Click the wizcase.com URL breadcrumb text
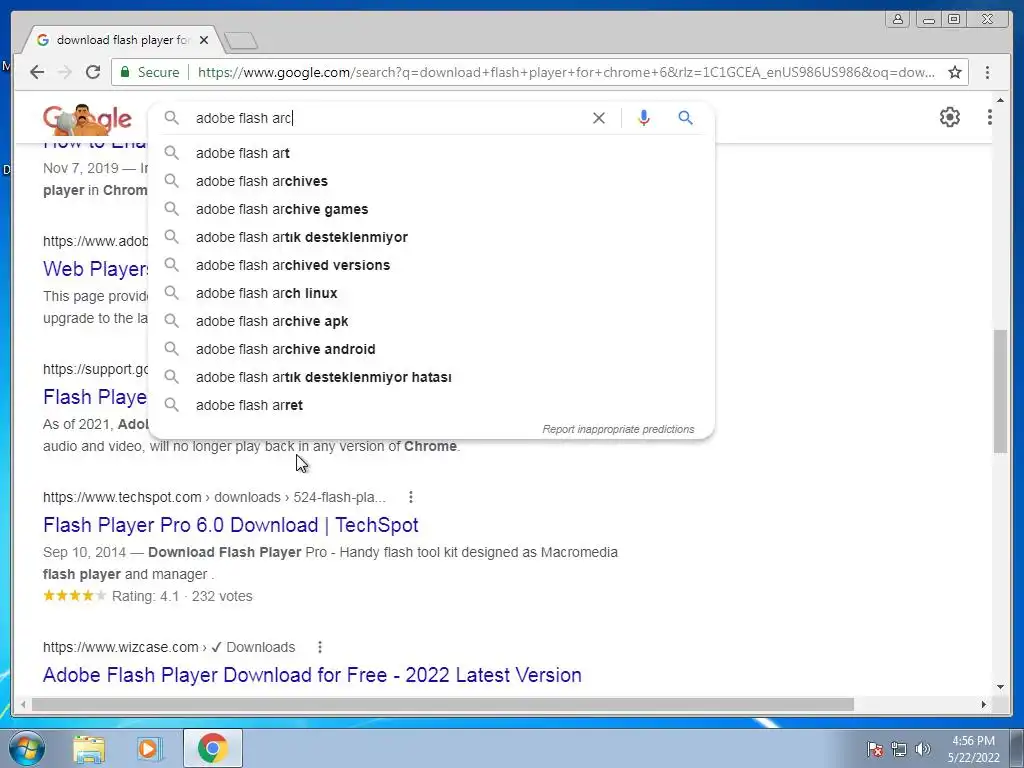Screen dimensions: 1024x768 pyautogui.click(x=169, y=647)
